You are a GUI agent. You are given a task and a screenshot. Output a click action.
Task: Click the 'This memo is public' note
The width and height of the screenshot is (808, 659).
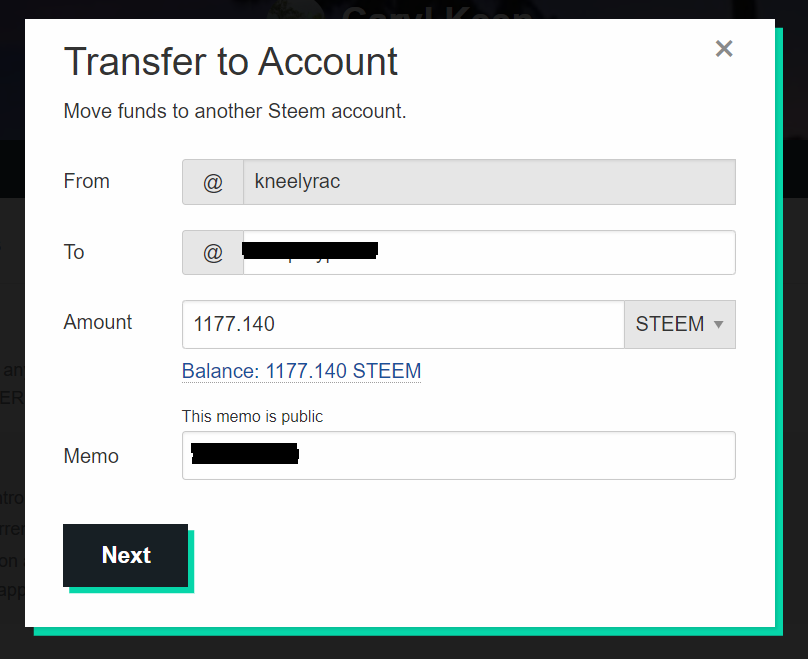tap(252, 416)
